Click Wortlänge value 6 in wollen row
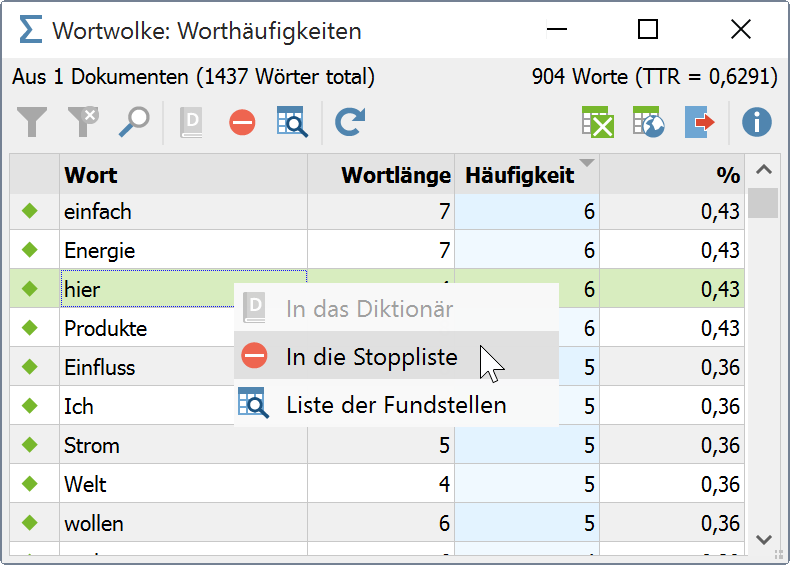Viewport: 790px width, 565px height. tap(444, 524)
